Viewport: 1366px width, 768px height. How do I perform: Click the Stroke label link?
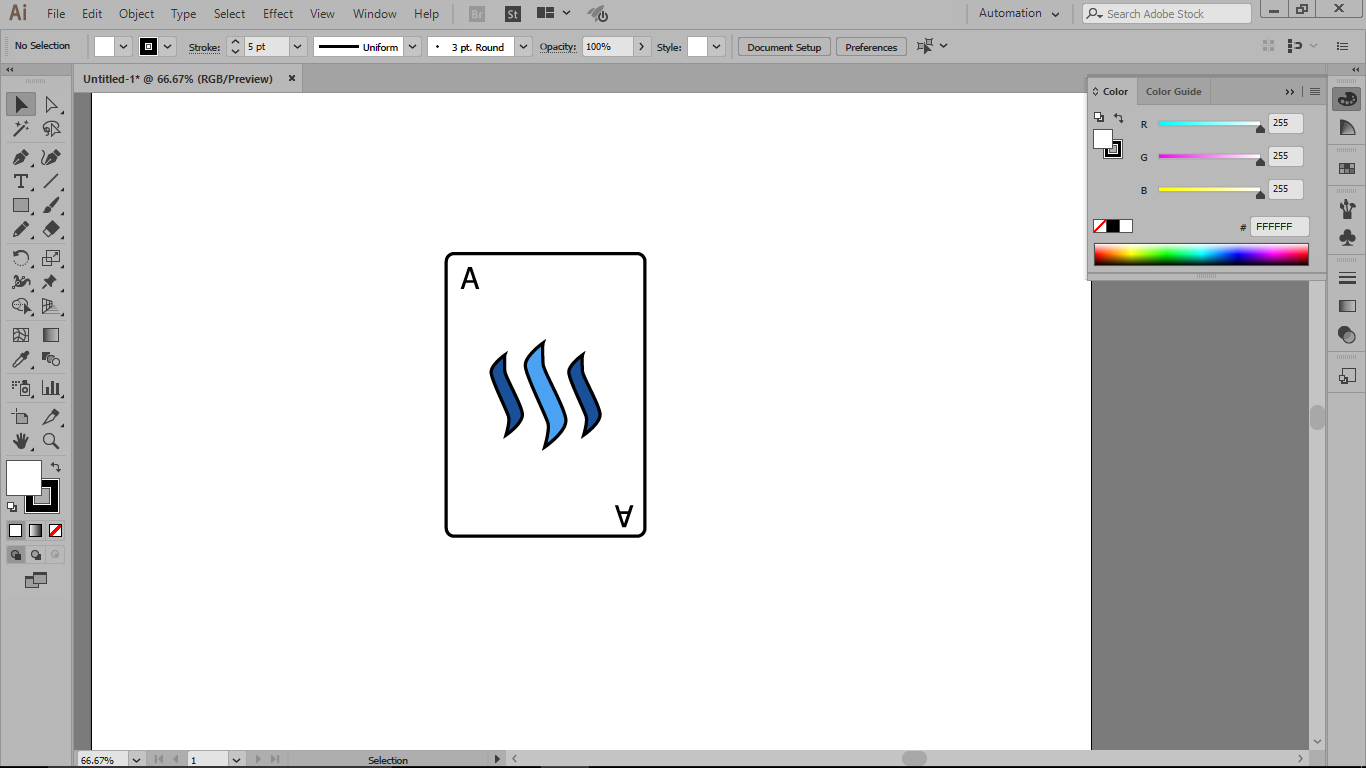tap(204, 47)
